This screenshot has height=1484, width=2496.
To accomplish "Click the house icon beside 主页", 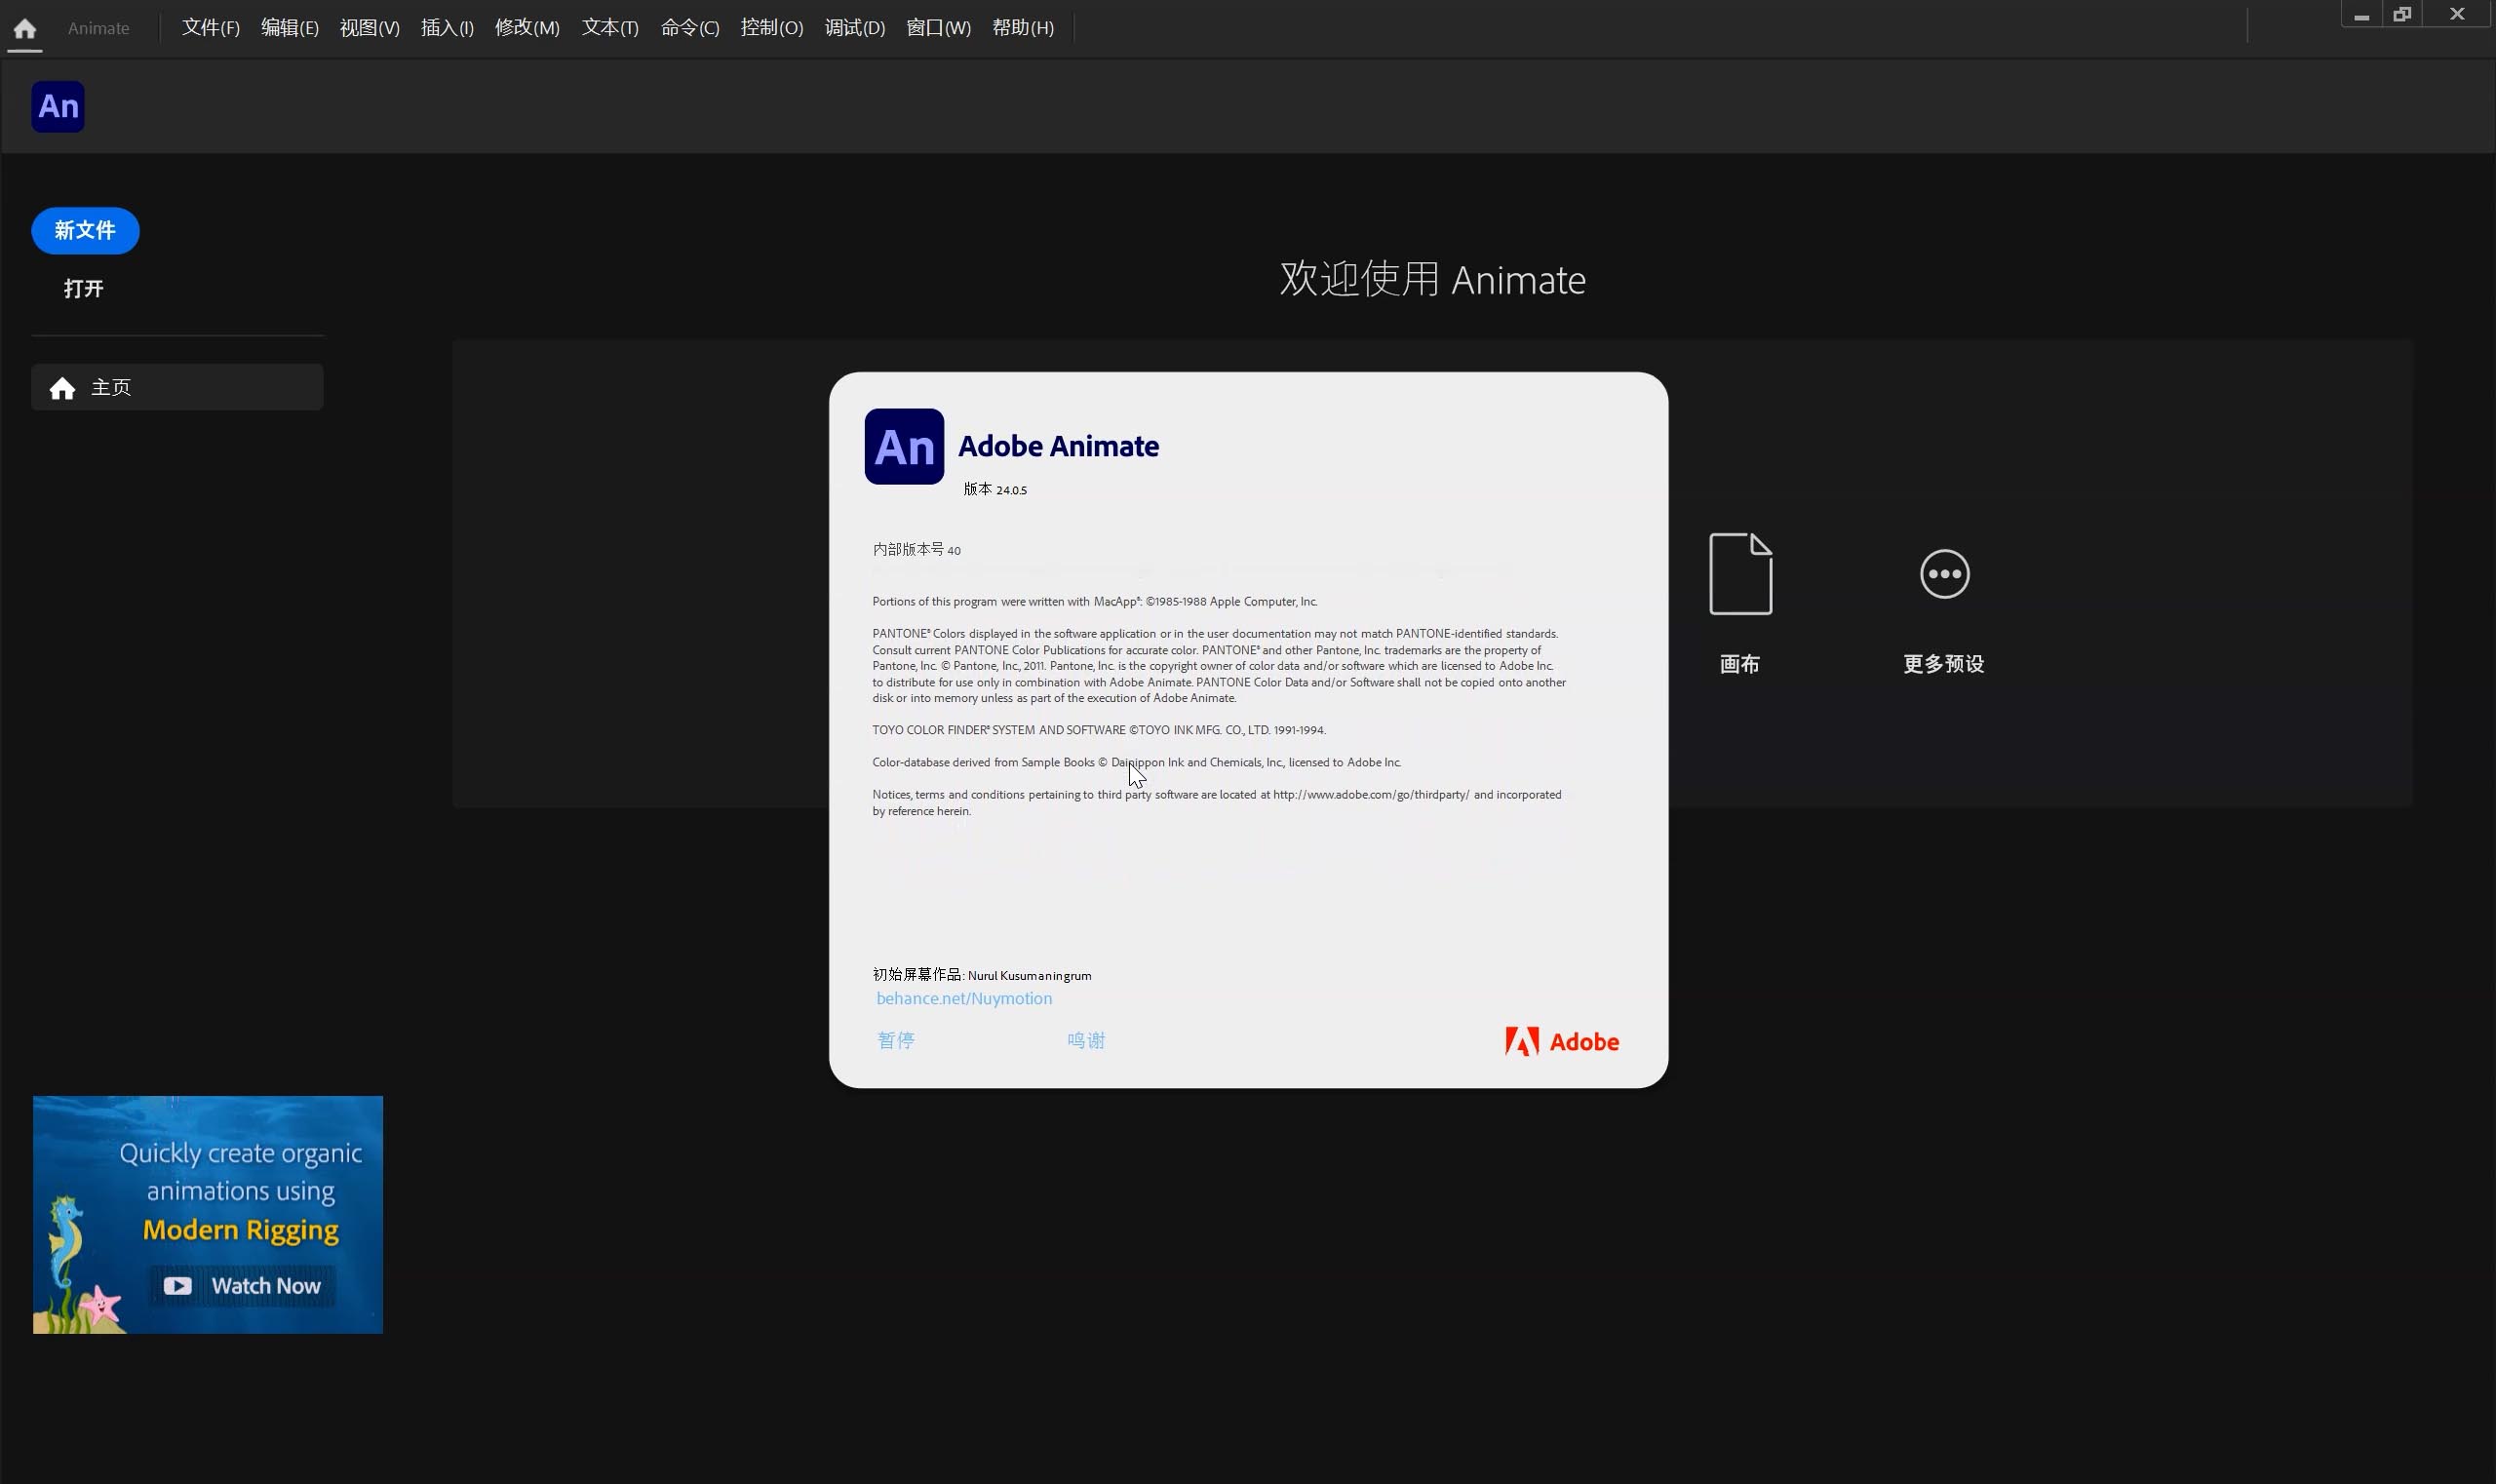I will 62,388.
